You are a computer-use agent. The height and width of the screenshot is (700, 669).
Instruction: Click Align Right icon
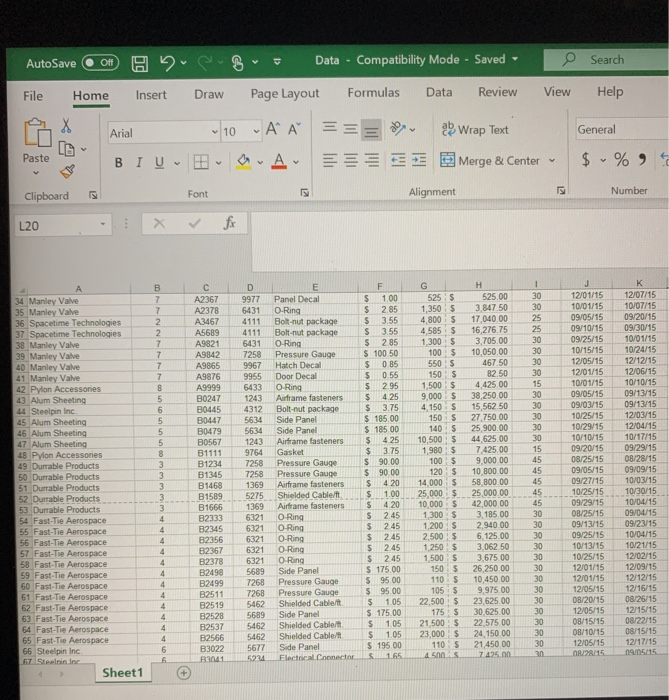click(x=372, y=160)
